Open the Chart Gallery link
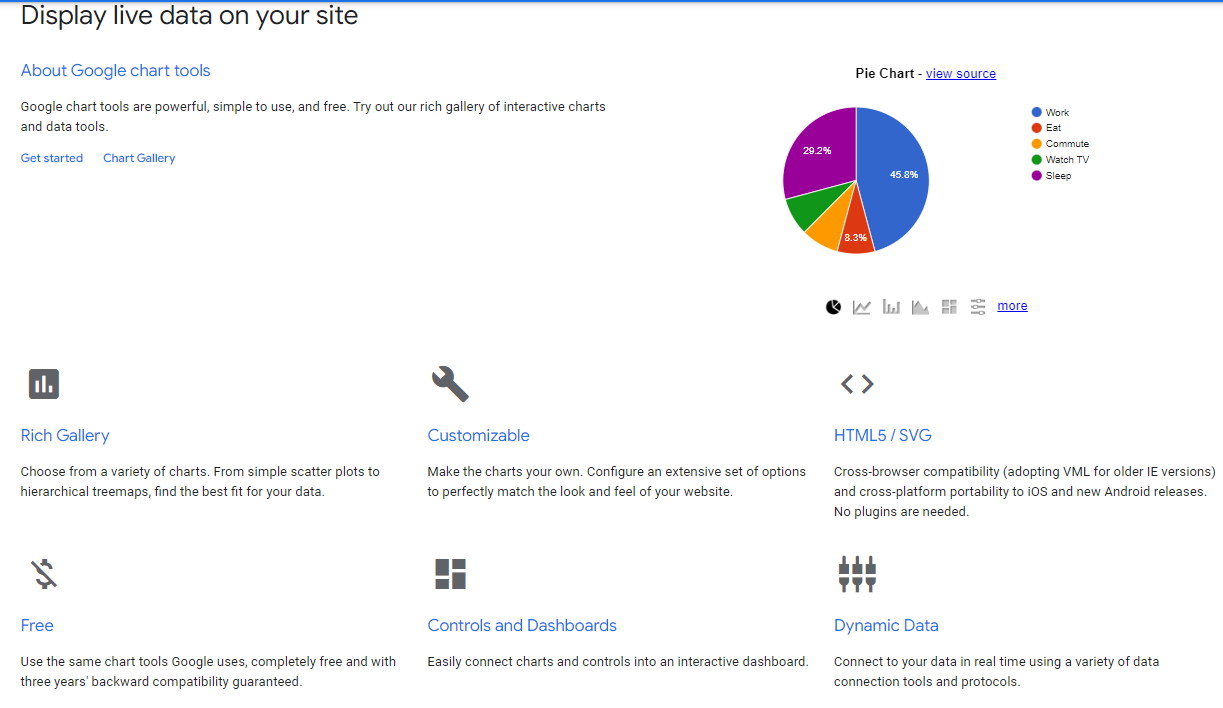This screenshot has height=708, width=1223. [x=139, y=157]
